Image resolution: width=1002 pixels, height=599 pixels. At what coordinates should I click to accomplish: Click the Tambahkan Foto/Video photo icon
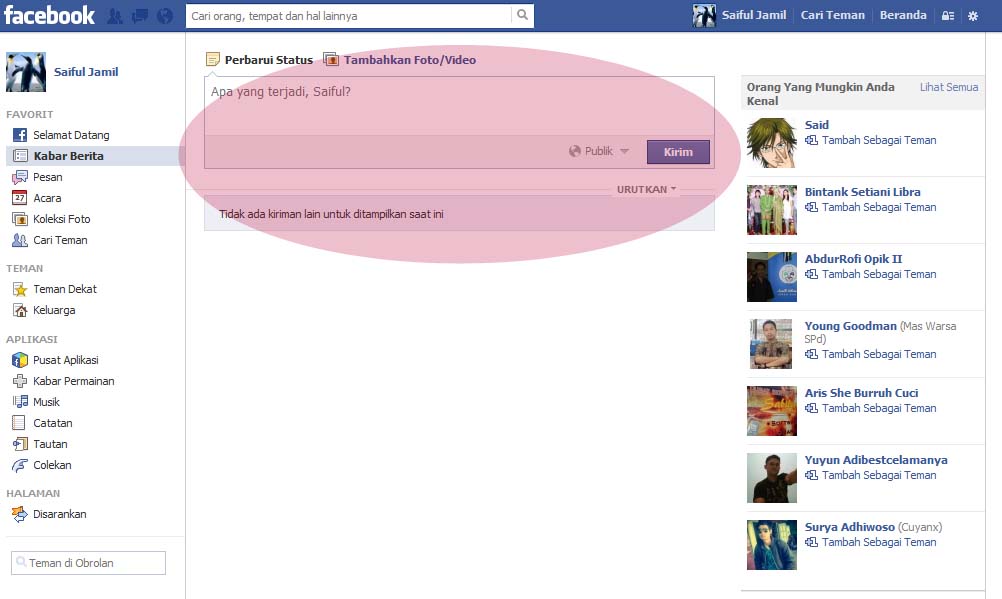point(331,59)
